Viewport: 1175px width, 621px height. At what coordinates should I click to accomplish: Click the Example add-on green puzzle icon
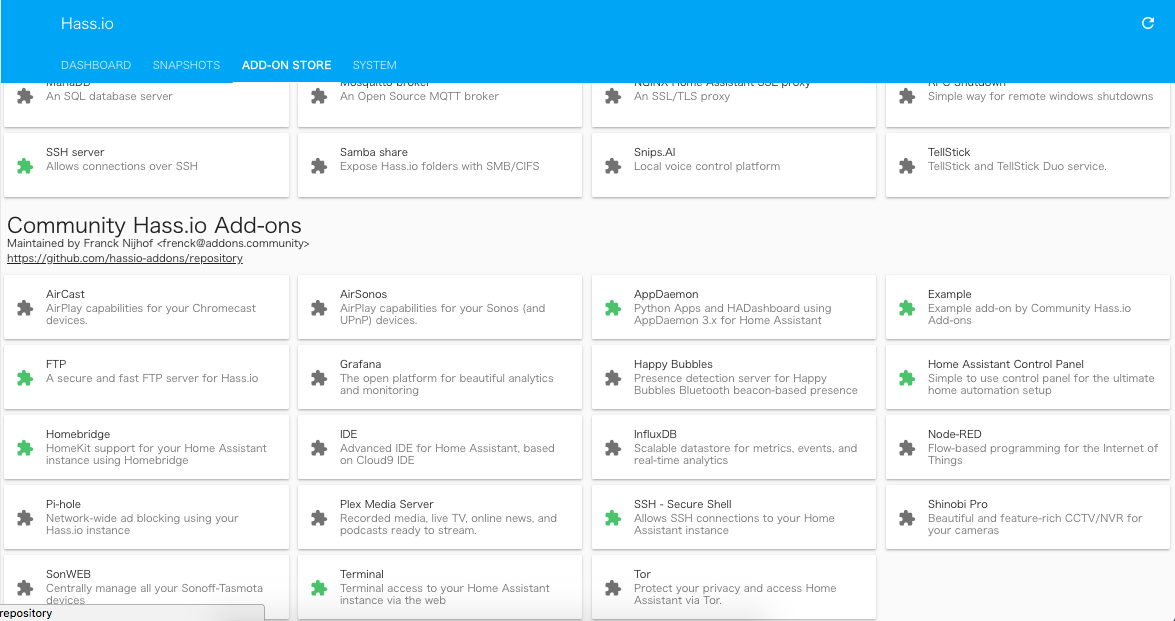(x=907, y=308)
